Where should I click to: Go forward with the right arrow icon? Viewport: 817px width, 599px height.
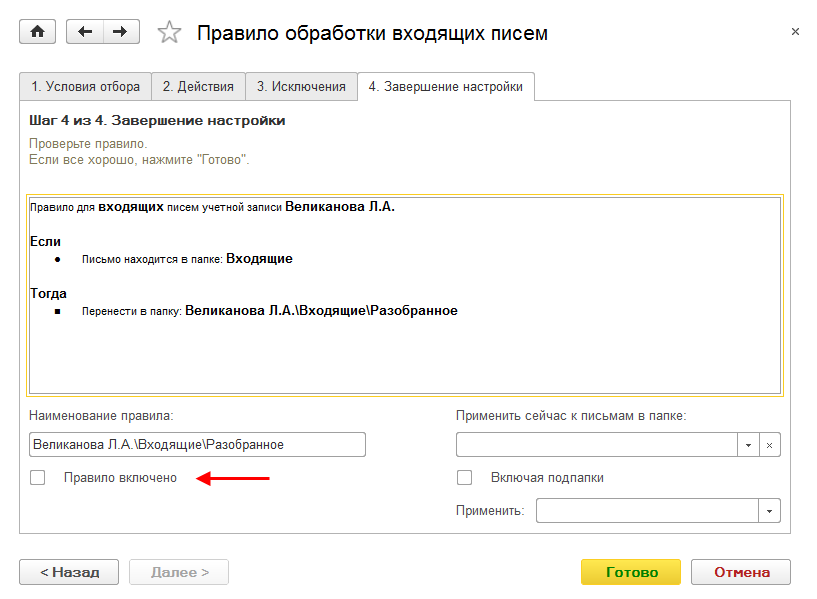[x=120, y=32]
